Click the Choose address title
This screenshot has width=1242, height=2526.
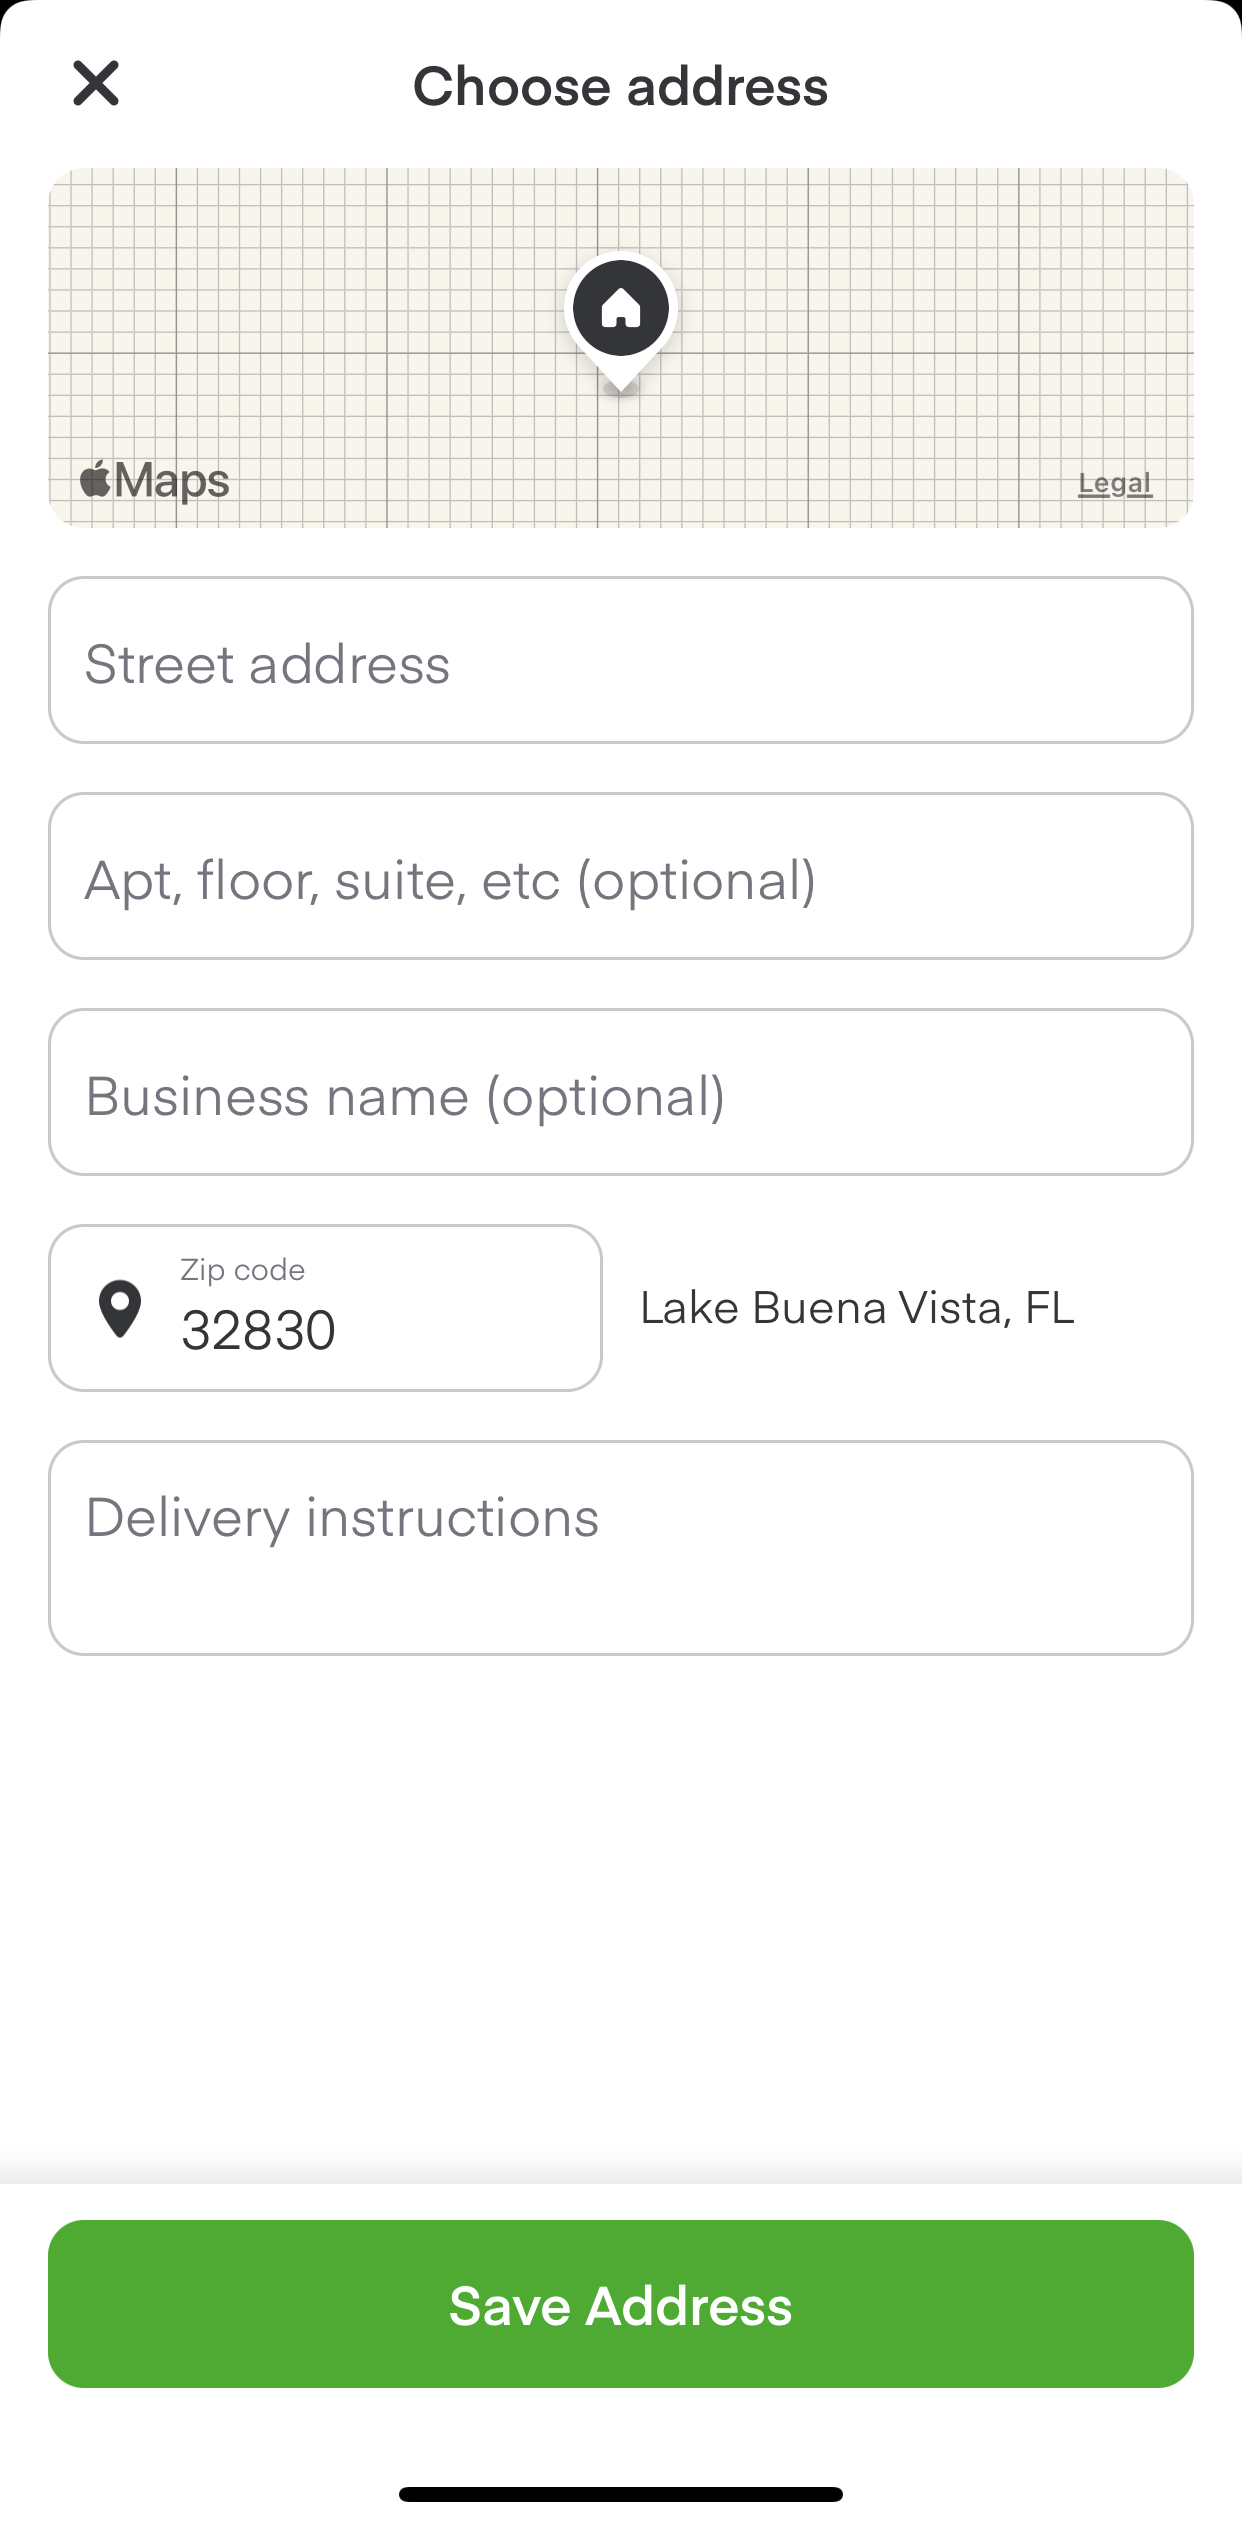point(620,86)
